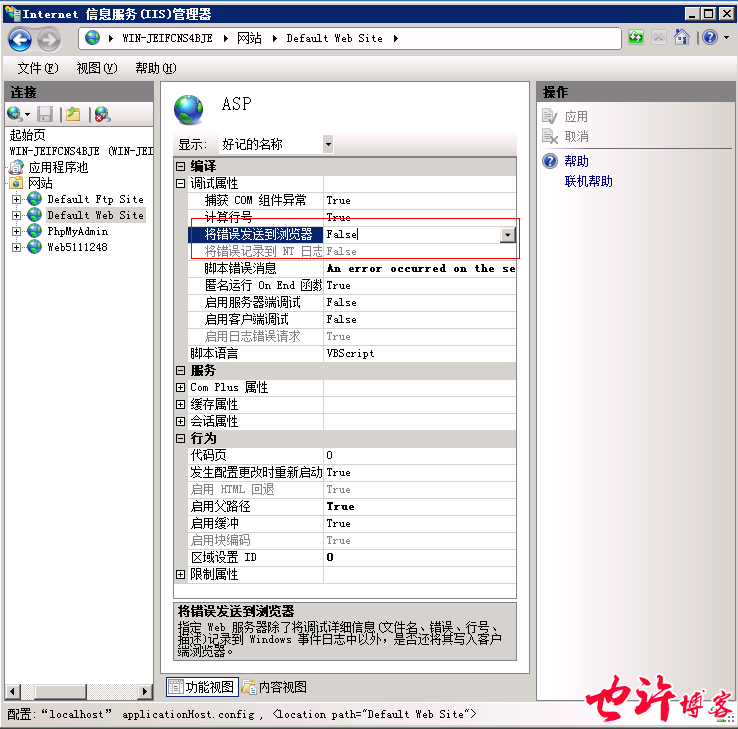
Task: Expand the 会话属性 group
Action: pyautogui.click(x=180, y=421)
